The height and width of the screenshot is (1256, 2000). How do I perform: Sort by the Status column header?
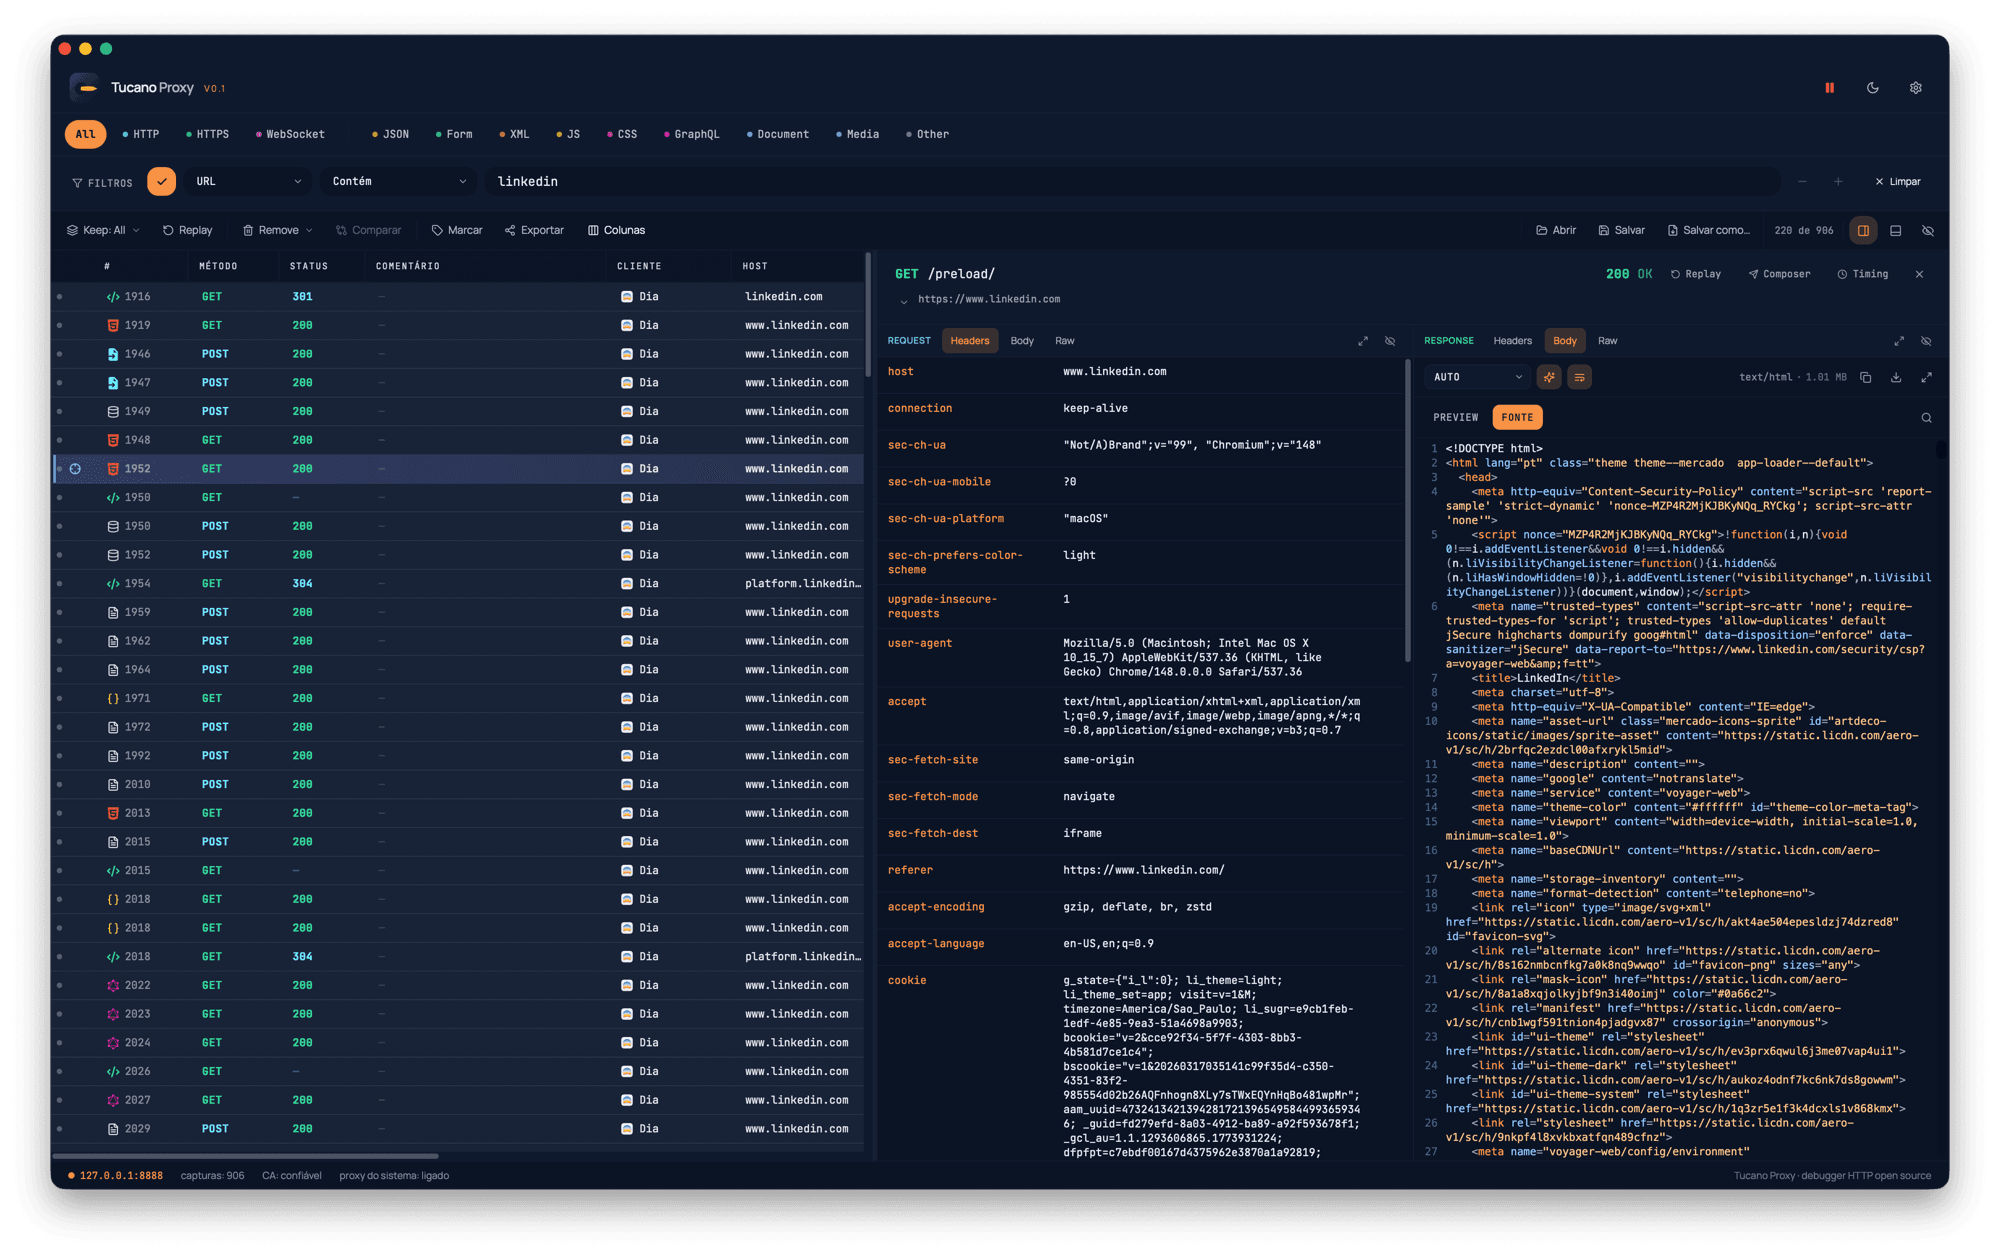308,266
